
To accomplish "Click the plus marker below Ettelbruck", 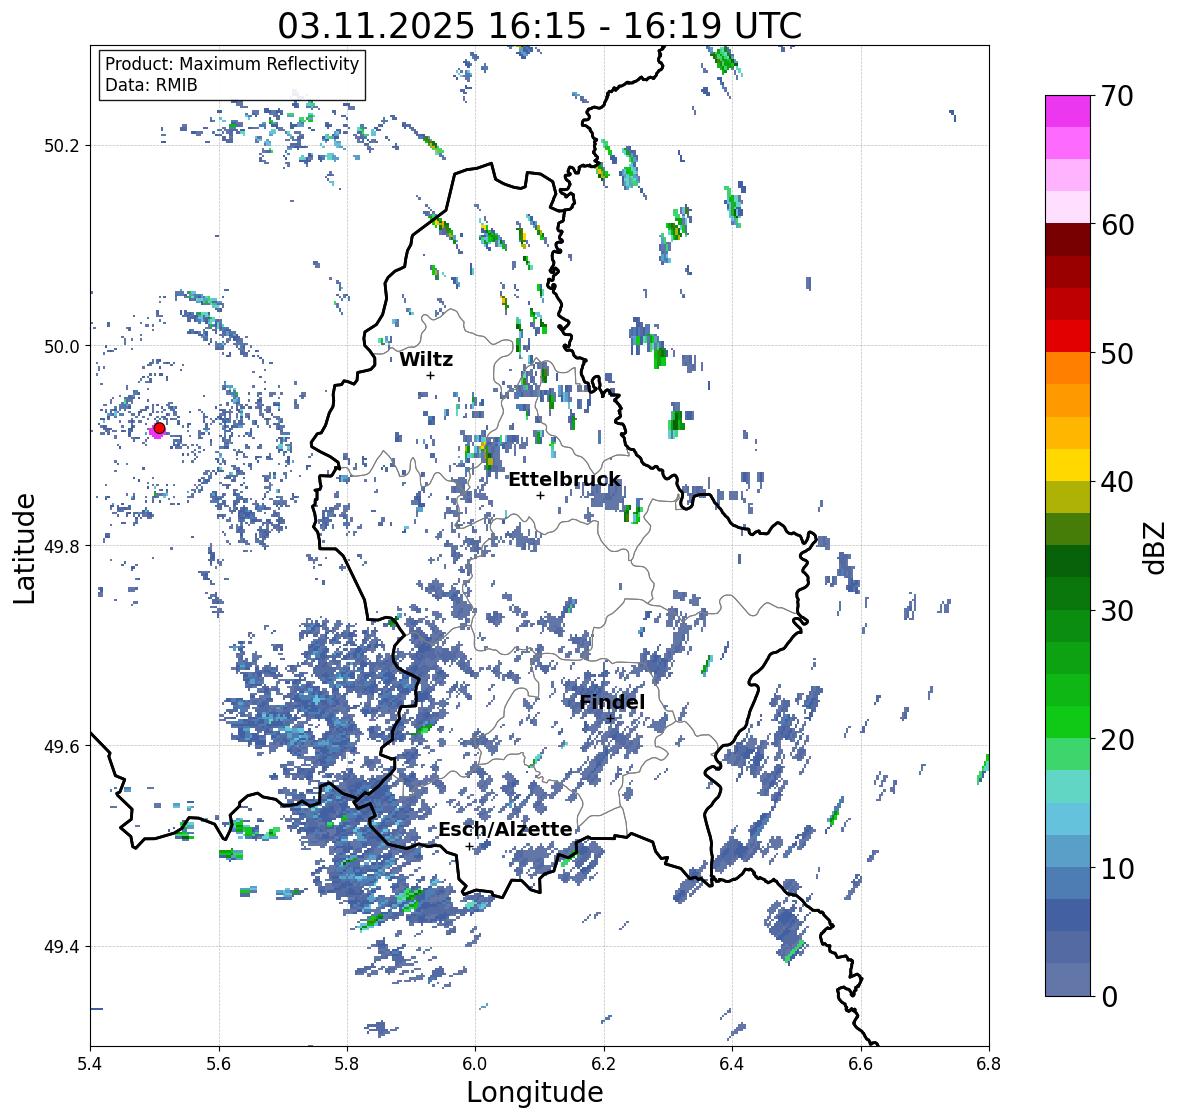I will click(540, 495).
